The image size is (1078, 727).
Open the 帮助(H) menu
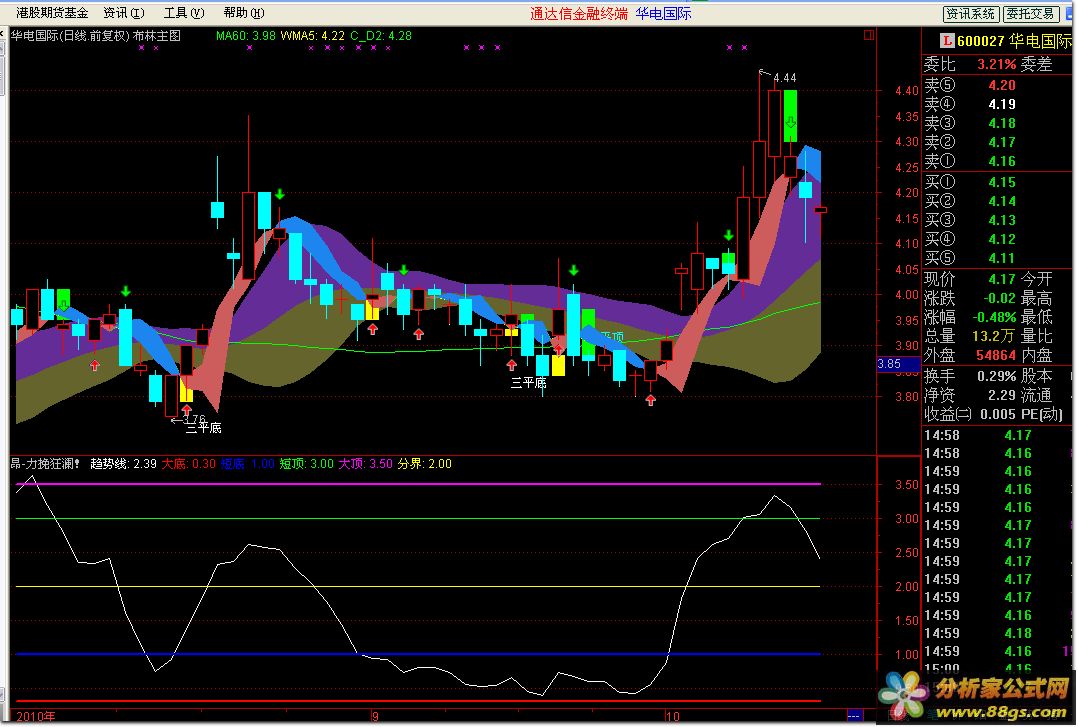[x=243, y=12]
